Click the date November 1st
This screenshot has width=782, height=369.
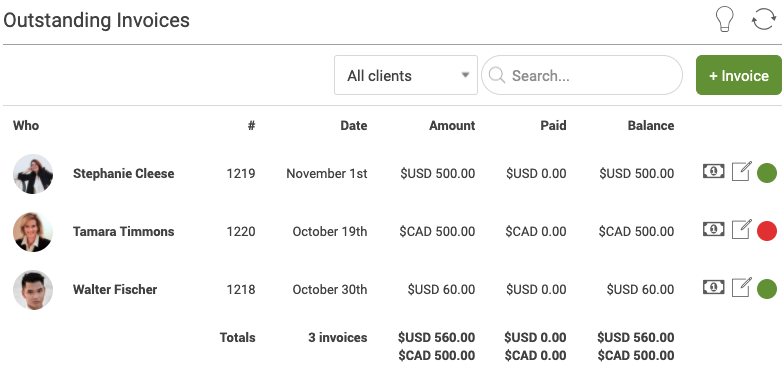pyautogui.click(x=327, y=174)
